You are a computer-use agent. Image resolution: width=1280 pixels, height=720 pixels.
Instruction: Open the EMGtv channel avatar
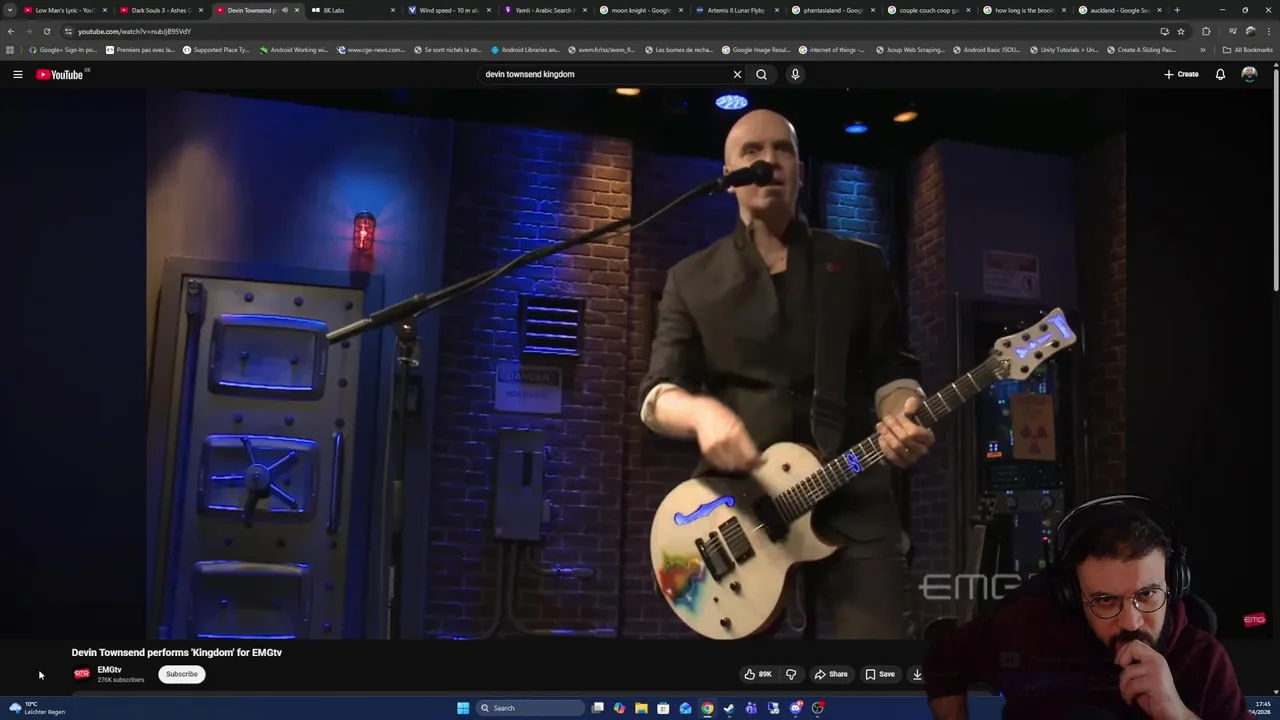[82, 674]
